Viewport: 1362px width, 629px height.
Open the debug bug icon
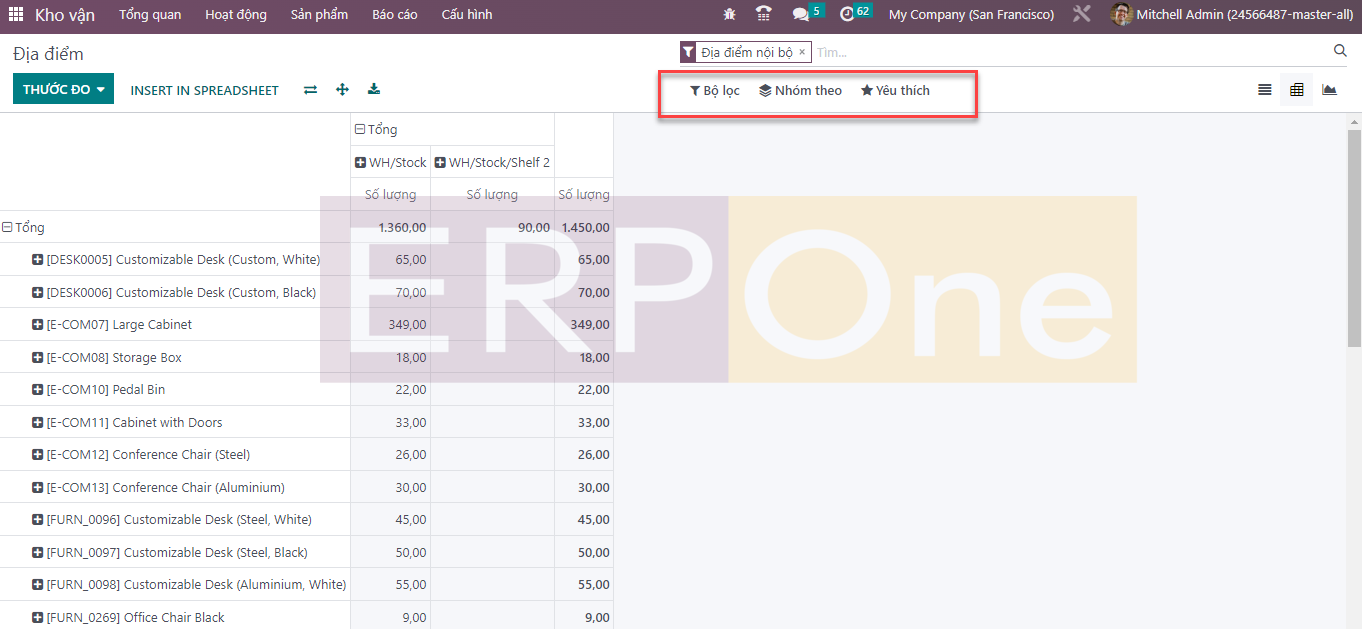pyautogui.click(x=729, y=15)
